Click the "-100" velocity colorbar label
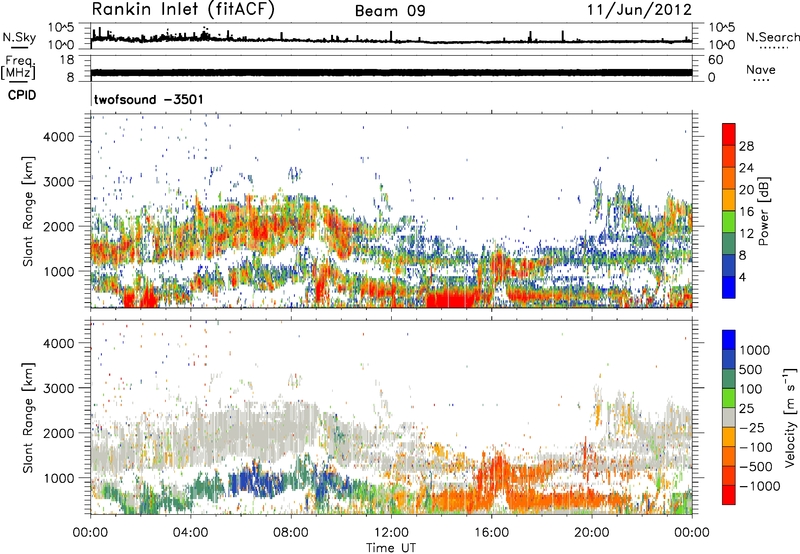The image size is (800, 554). (755, 447)
